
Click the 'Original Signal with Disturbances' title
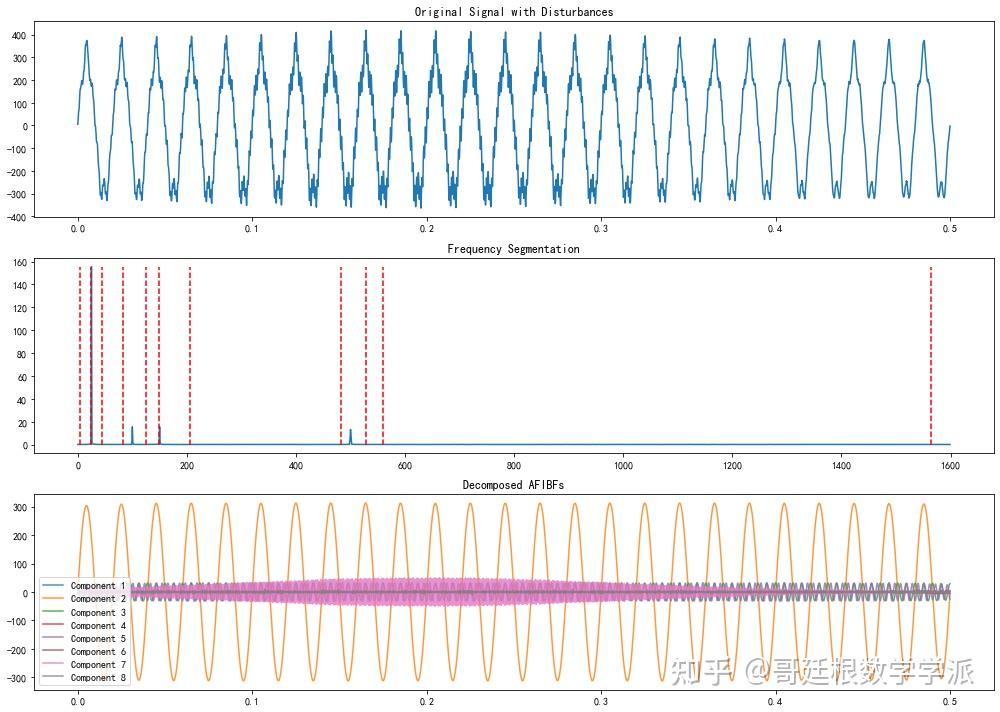(x=513, y=11)
